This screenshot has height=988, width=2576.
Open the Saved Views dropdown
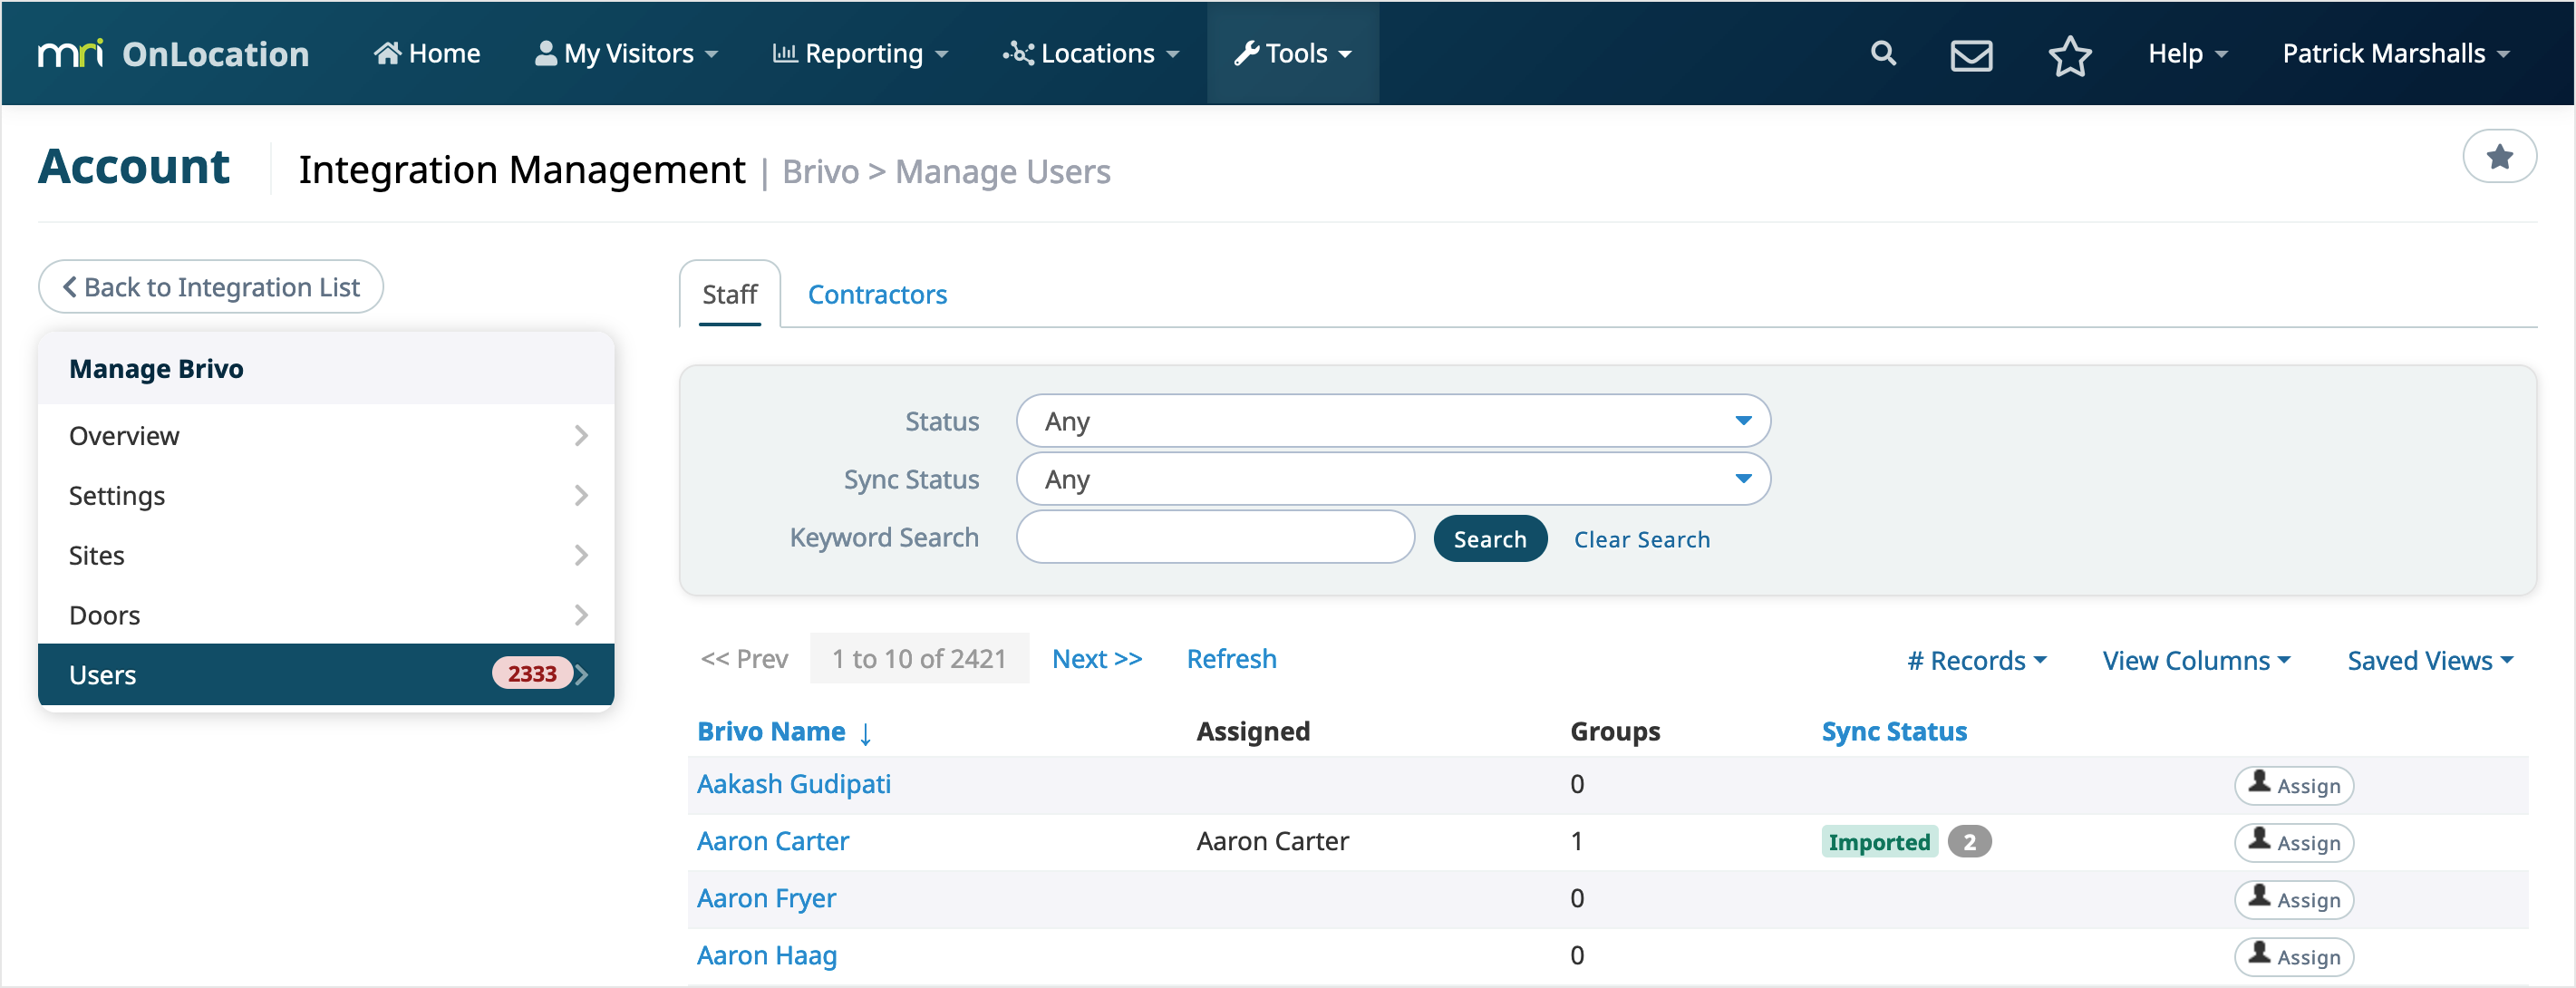[x=2429, y=660]
